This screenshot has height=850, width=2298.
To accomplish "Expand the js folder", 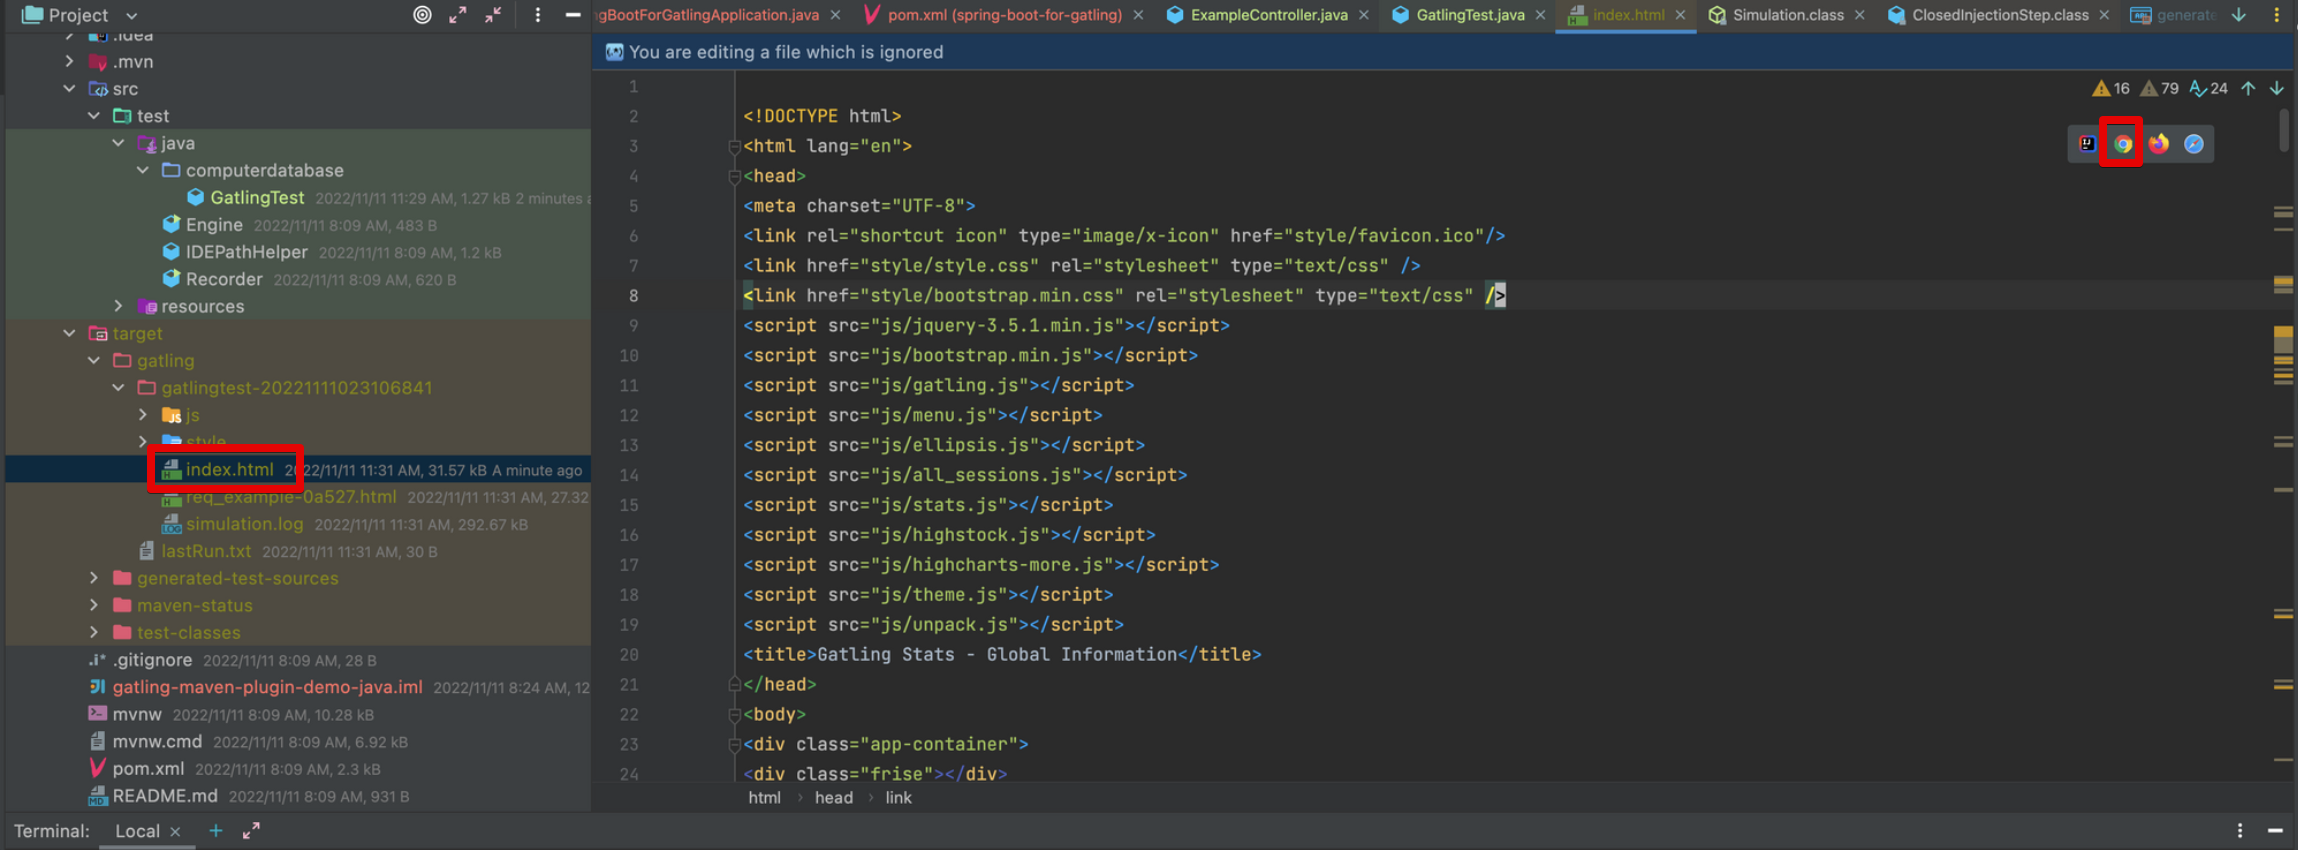I will [x=143, y=414].
